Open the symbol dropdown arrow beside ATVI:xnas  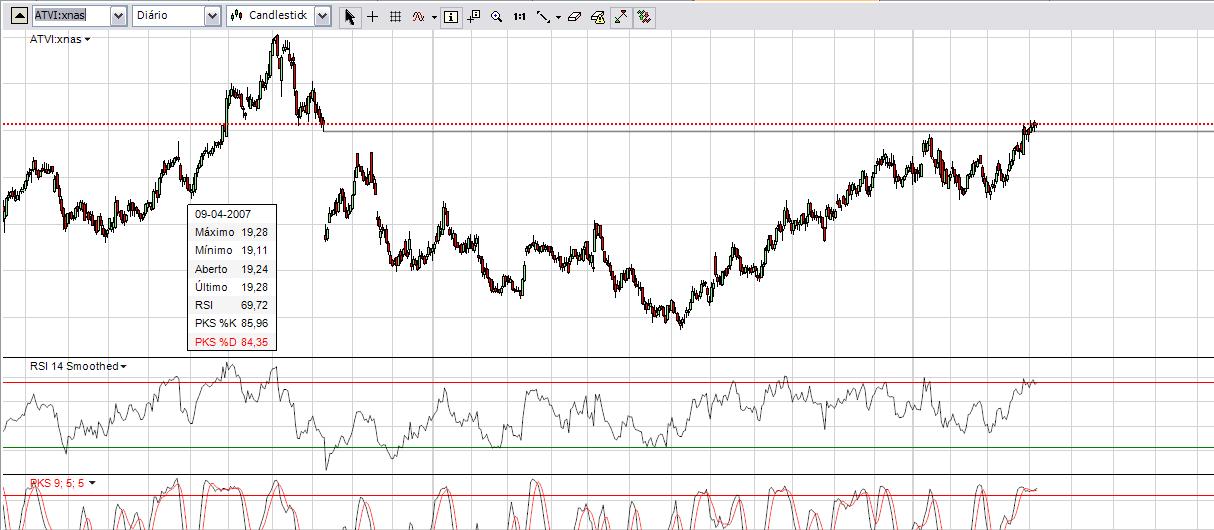click(x=118, y=16)
